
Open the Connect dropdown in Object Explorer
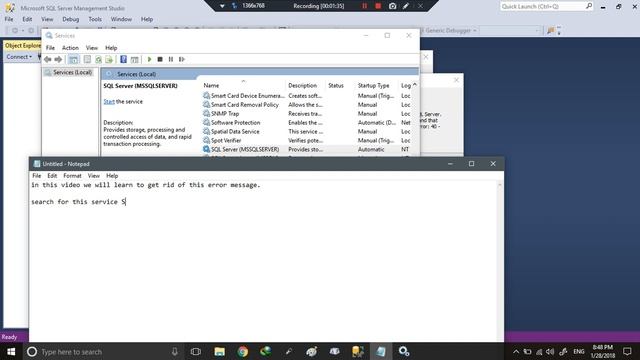19,57
